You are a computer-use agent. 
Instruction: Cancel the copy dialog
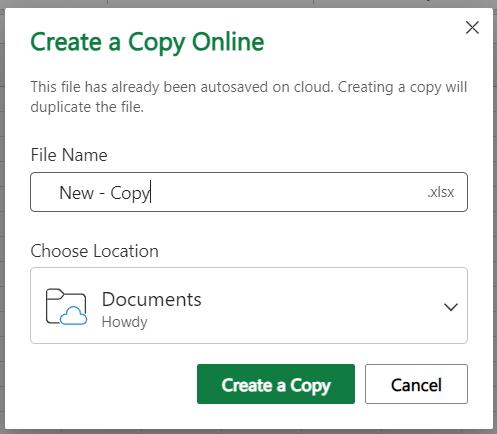pos(416,384)
